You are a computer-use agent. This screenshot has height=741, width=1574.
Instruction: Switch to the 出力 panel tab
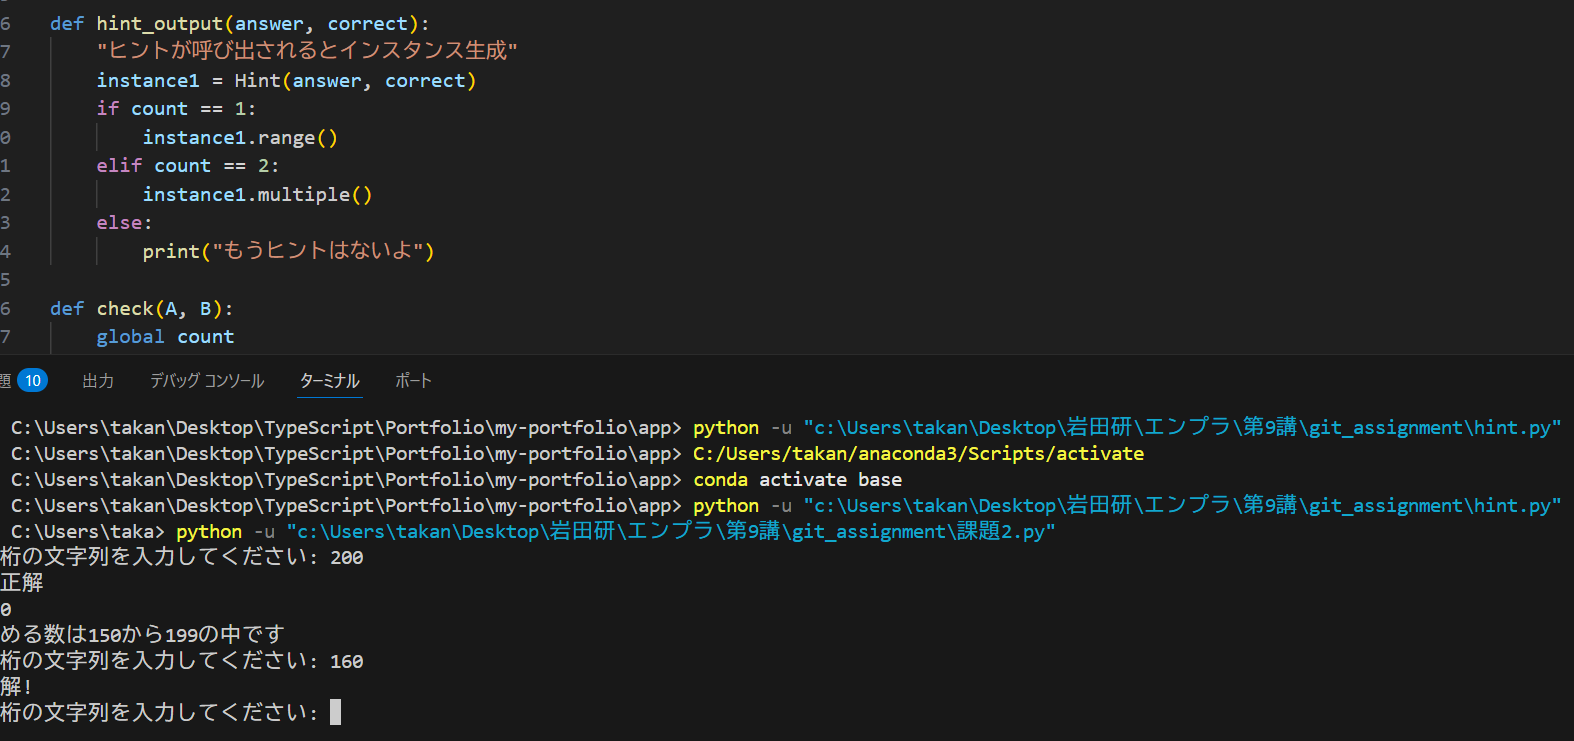98,381
